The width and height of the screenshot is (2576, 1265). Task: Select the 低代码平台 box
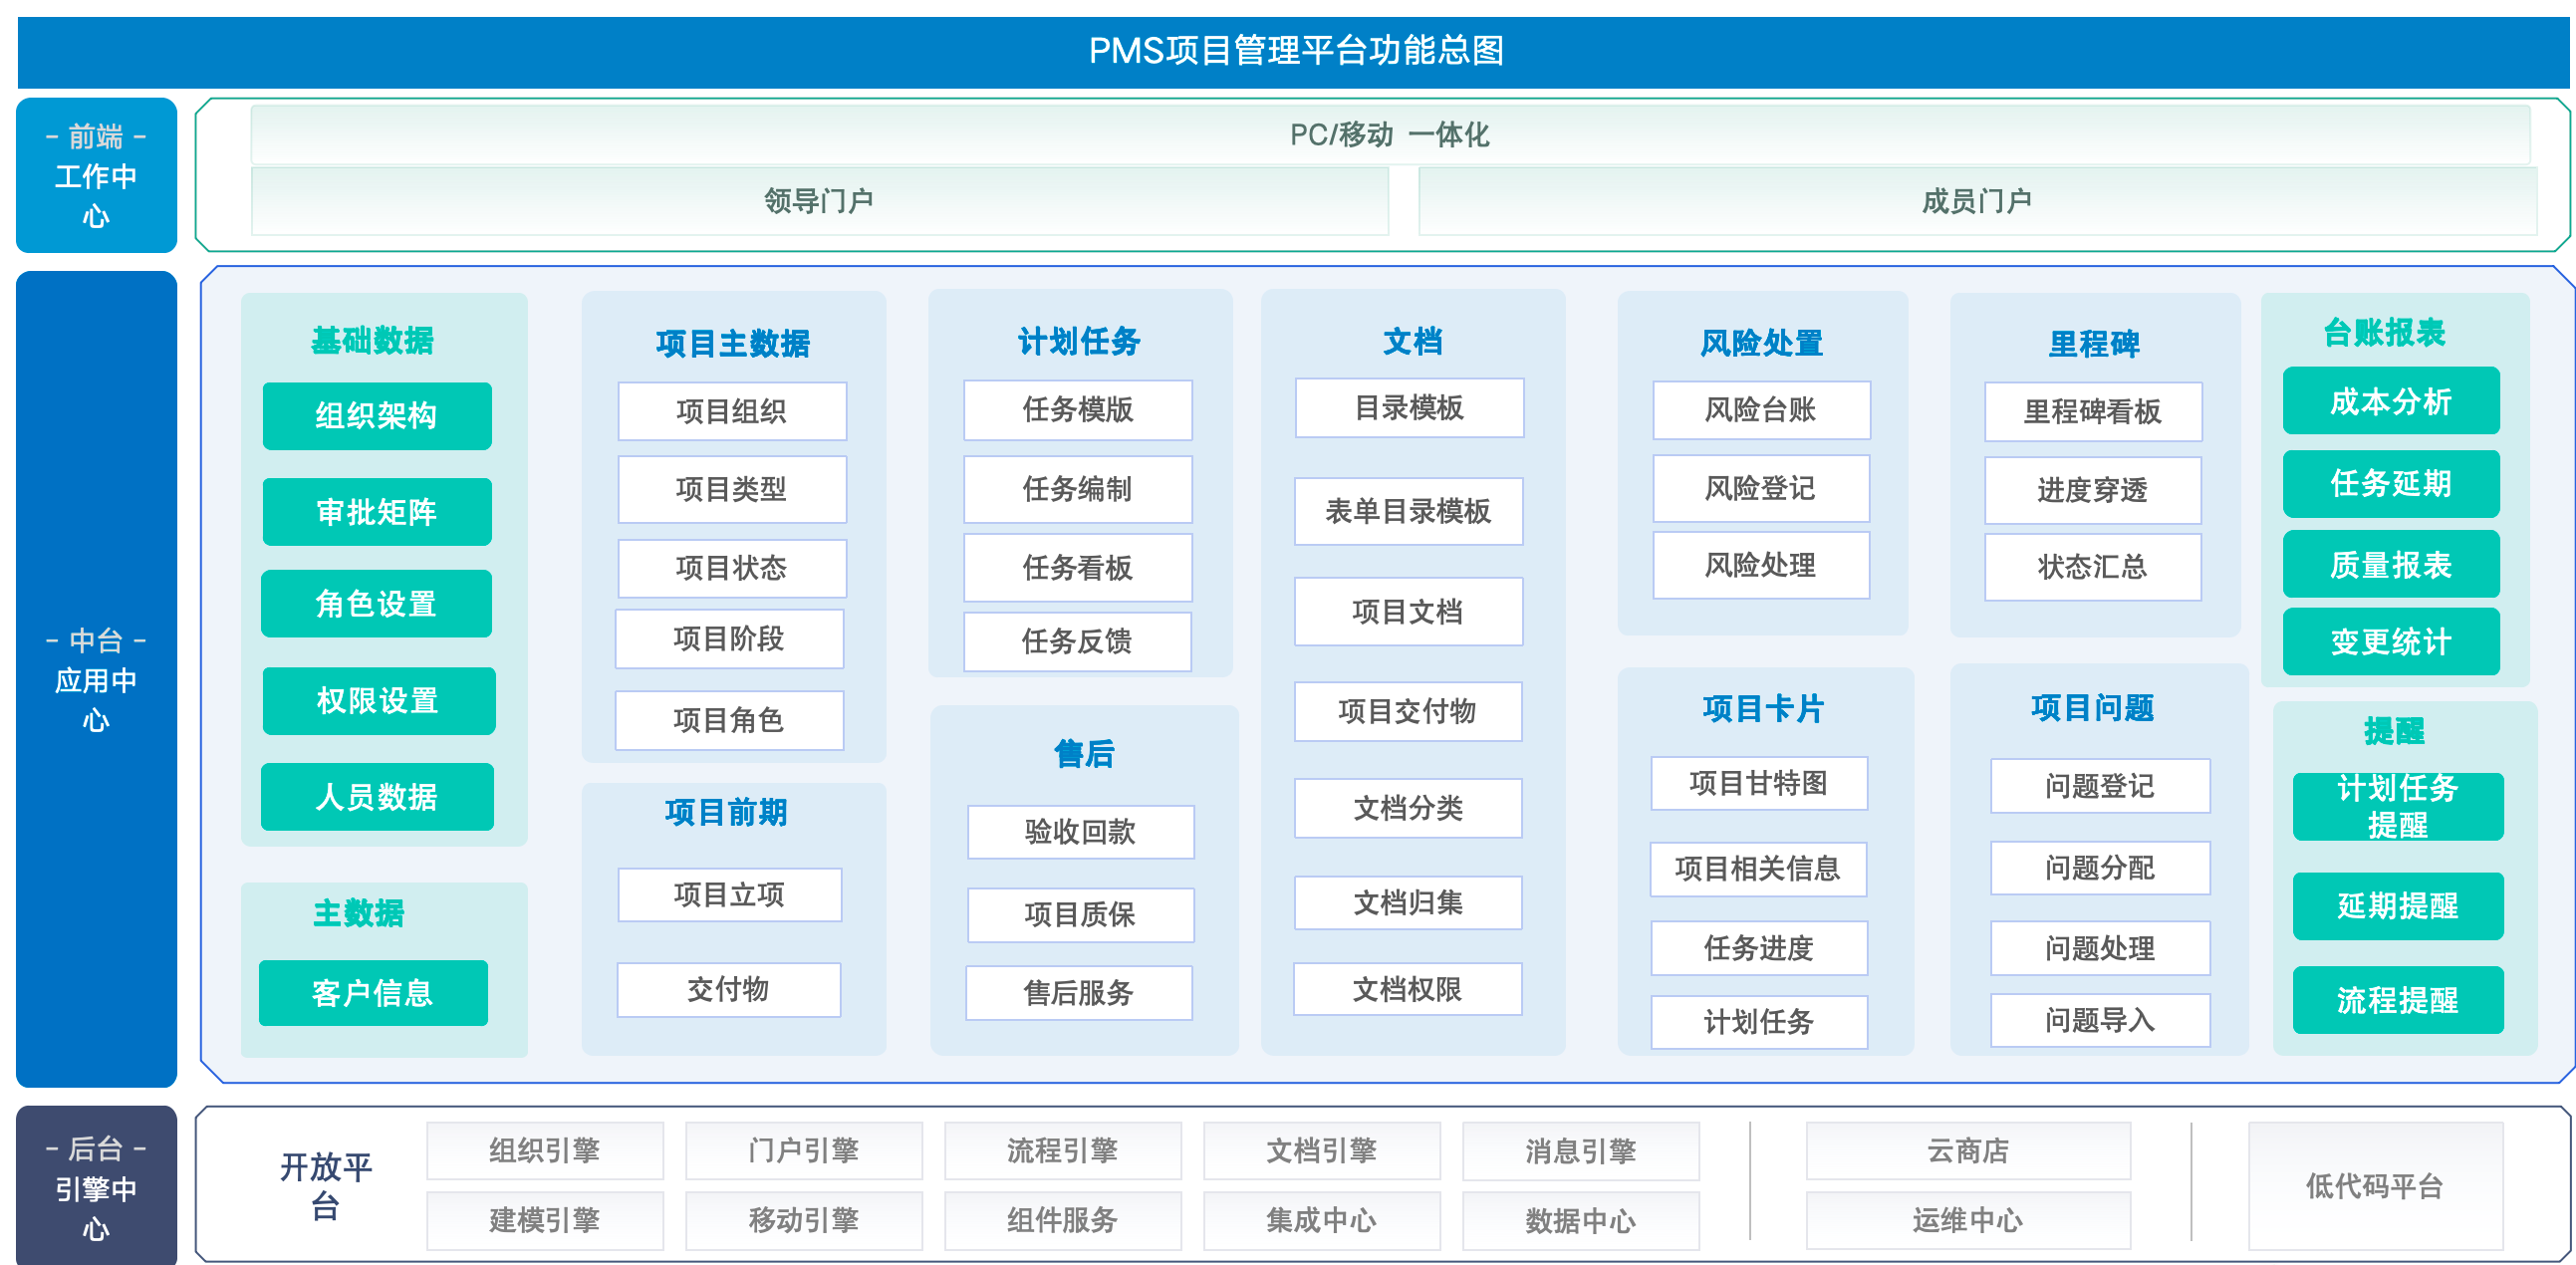(x=2376, y=1186)
